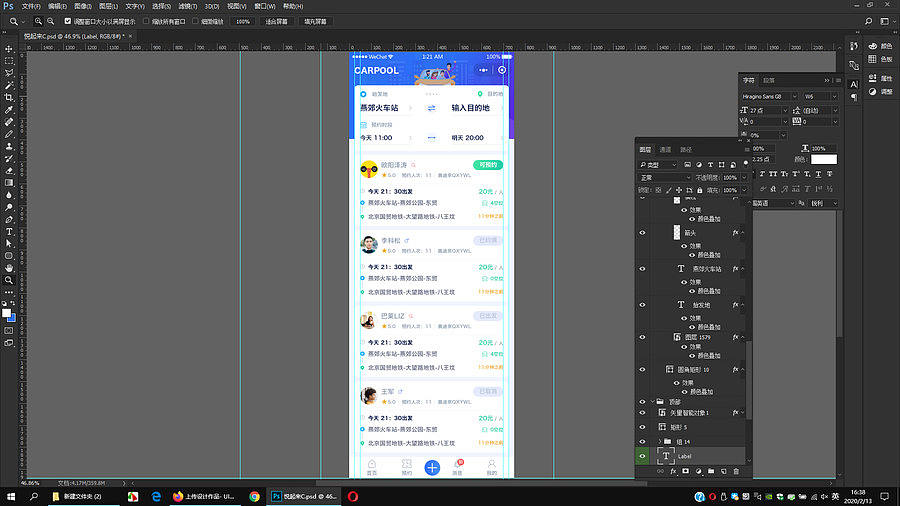Select the Pen tool
Screen dimensions: 900x506
tap(9, 220)
